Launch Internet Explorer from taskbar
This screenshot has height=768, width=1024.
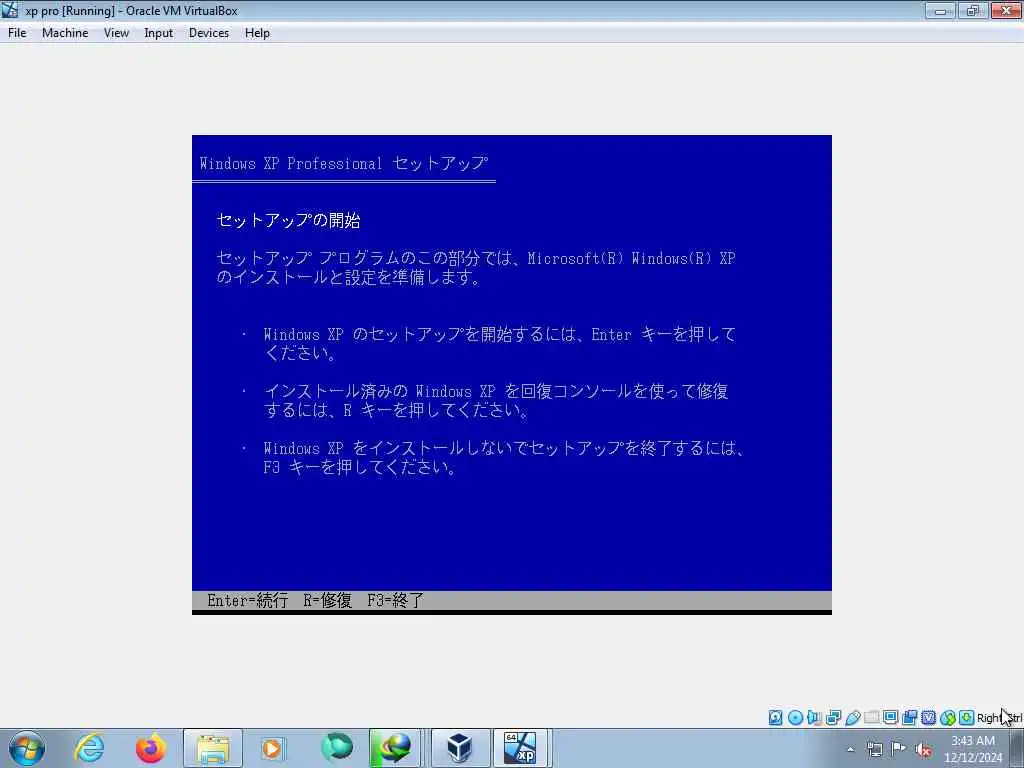(x=89, y=748)
